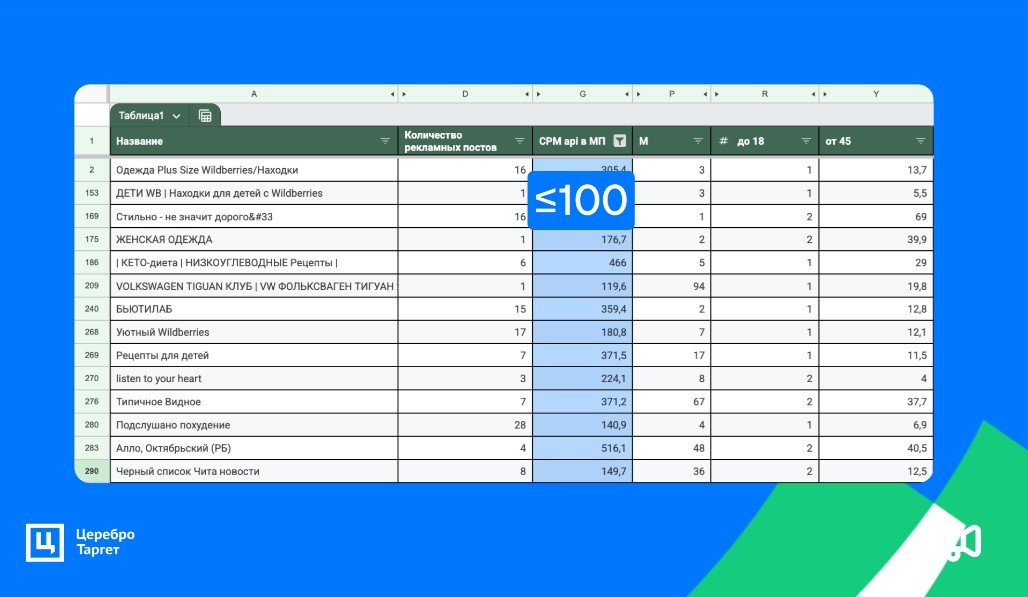Viewport: 1028px width, 597px height.
Task: Expand hidden columns right of column P
Action: point(705,94)
